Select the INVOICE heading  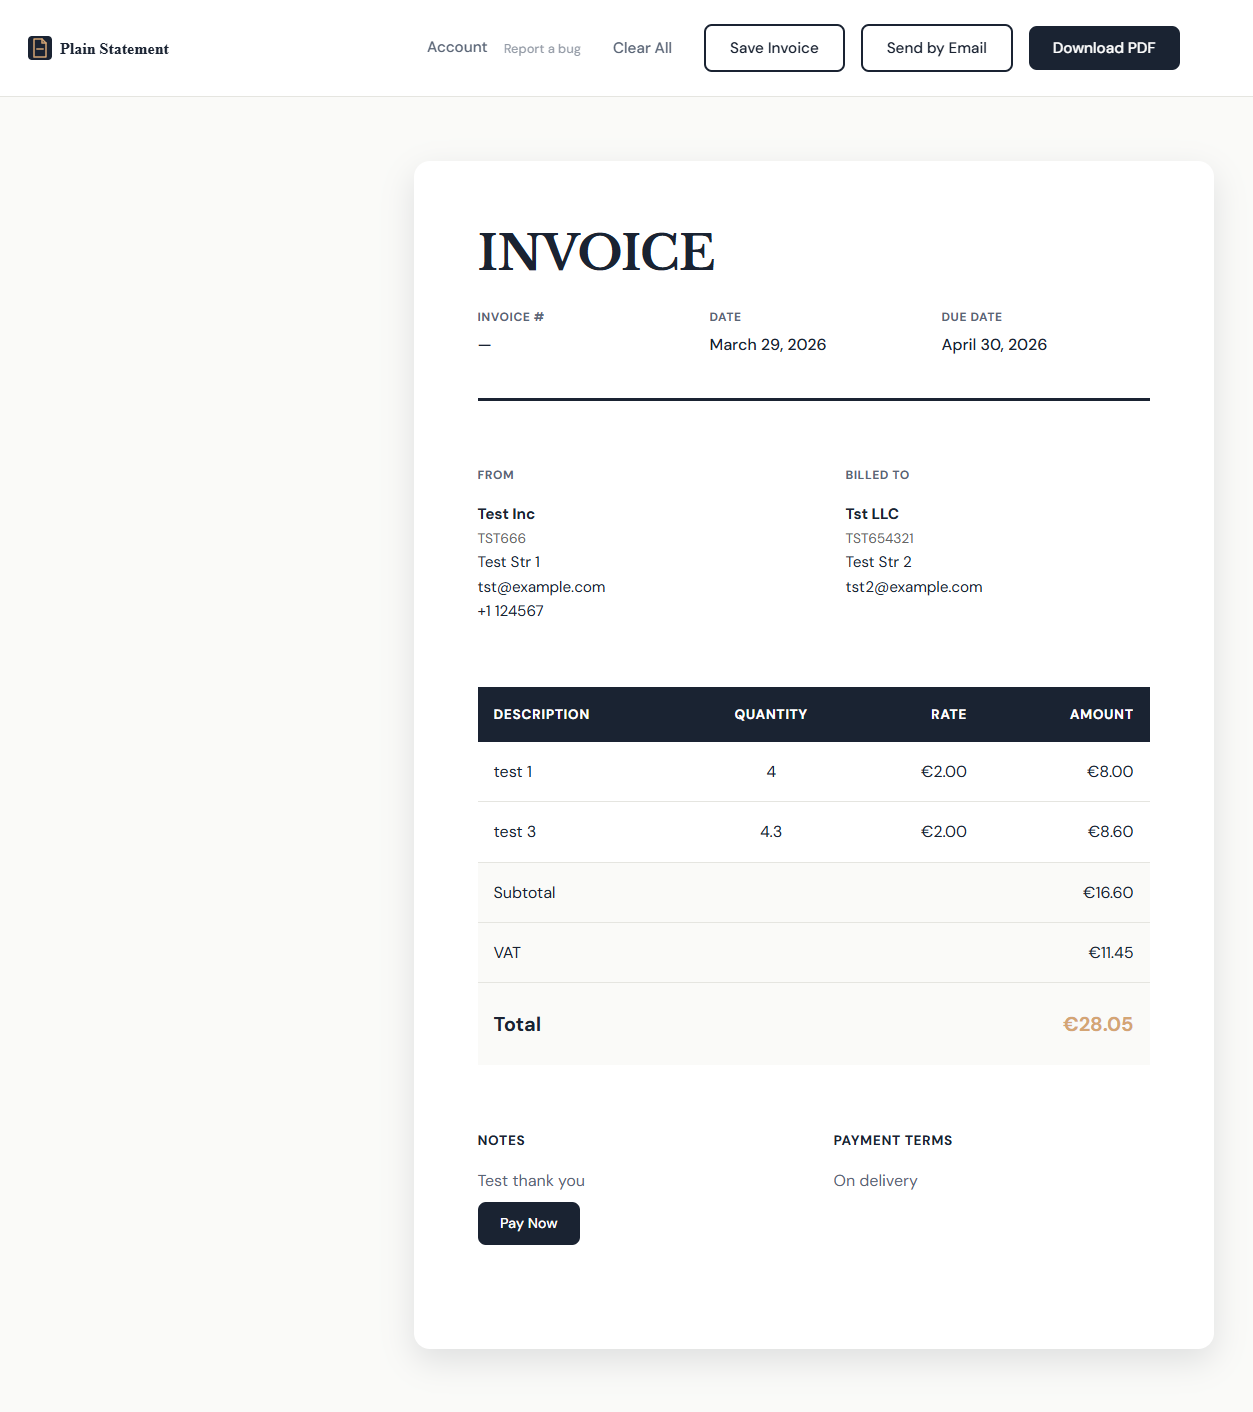(596, 251)
